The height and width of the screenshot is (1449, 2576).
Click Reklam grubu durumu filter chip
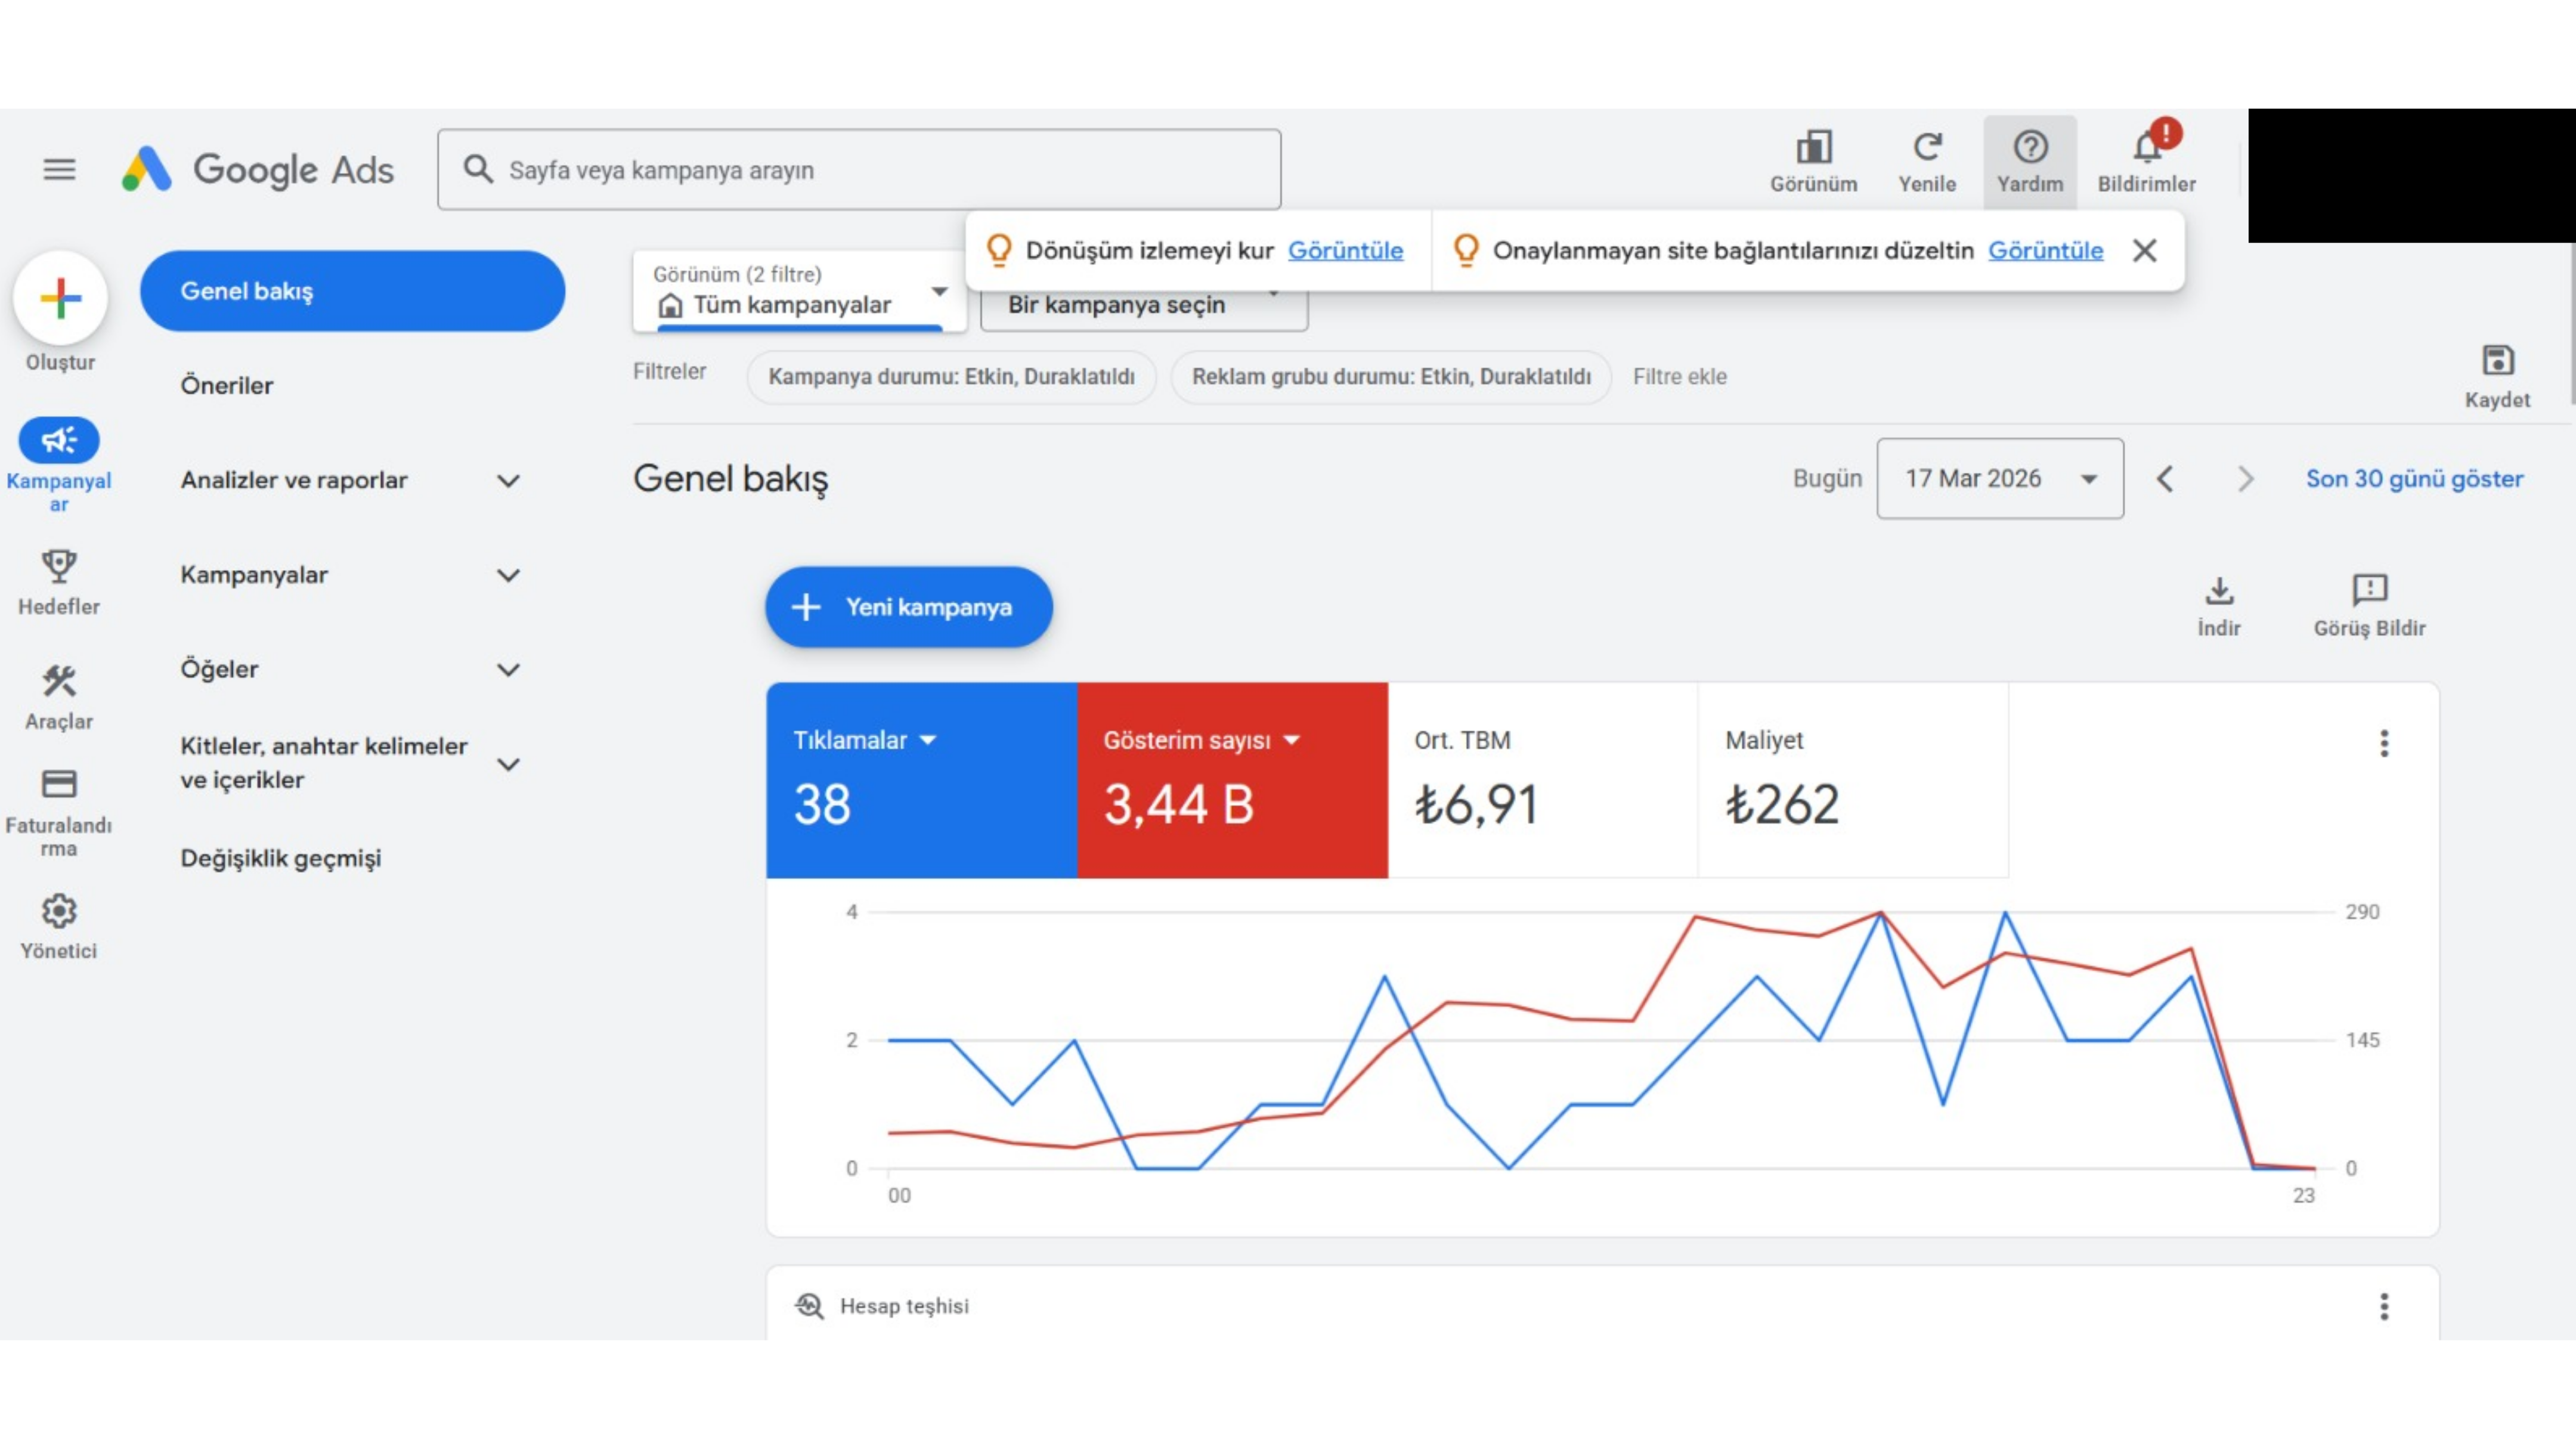(x=1391, y=377)
